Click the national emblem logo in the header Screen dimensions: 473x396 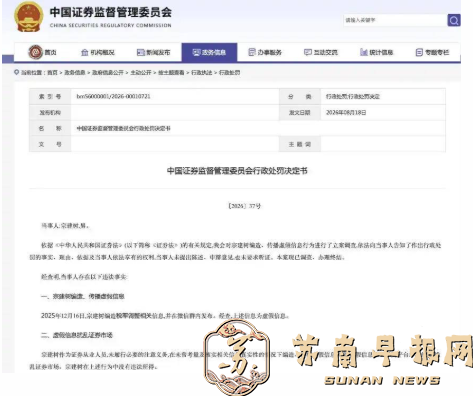coord(29,17)
